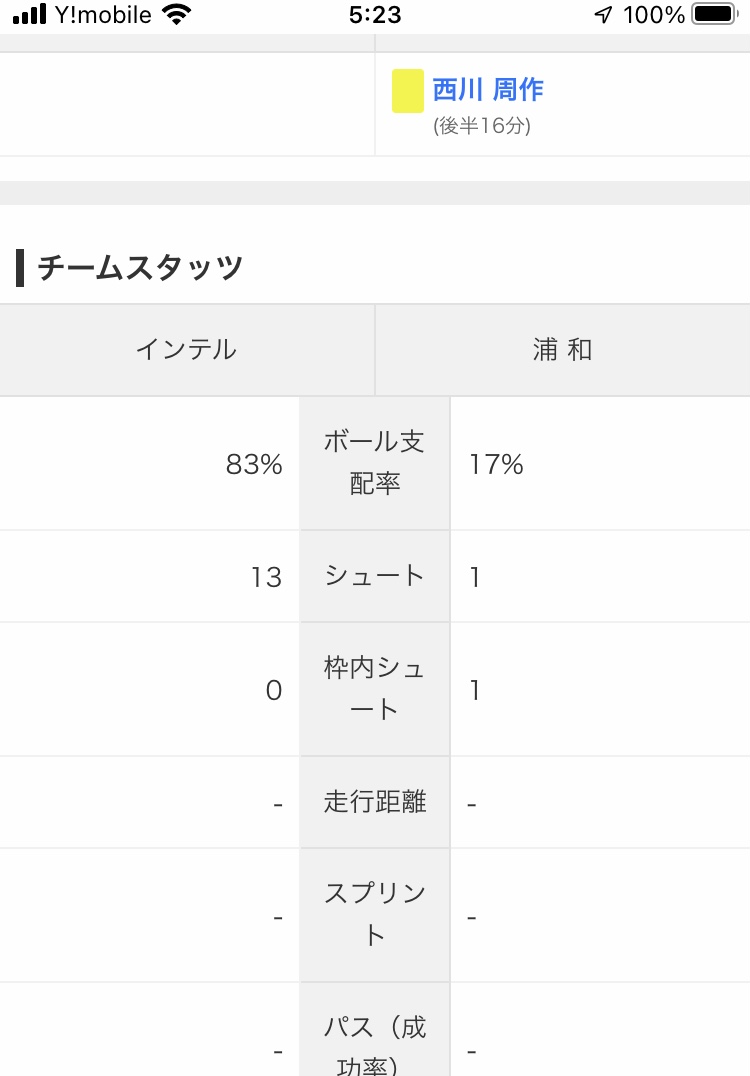Tap the 17% possession value
Screen dimensions: 750x1076
(496, 465)
